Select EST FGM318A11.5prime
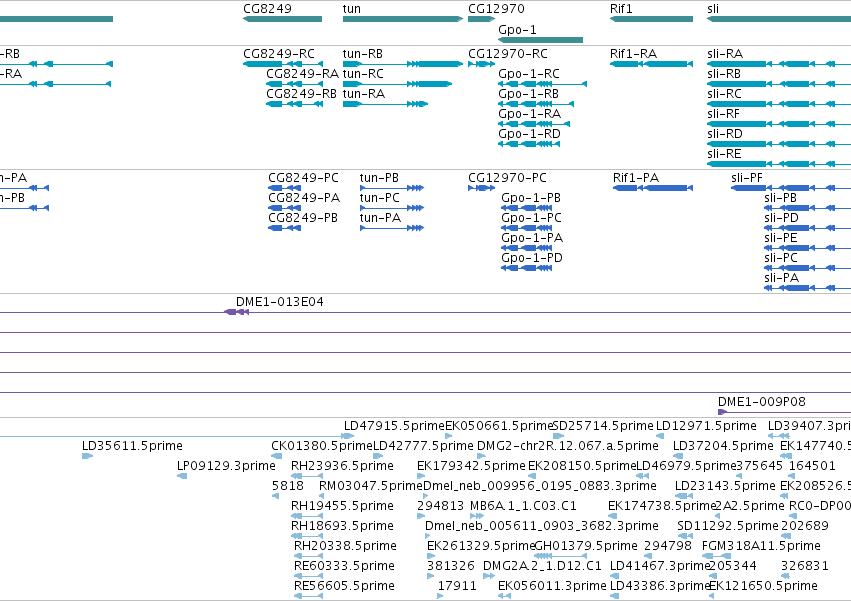This screenshot has height=601, width=851. point(717,556)
